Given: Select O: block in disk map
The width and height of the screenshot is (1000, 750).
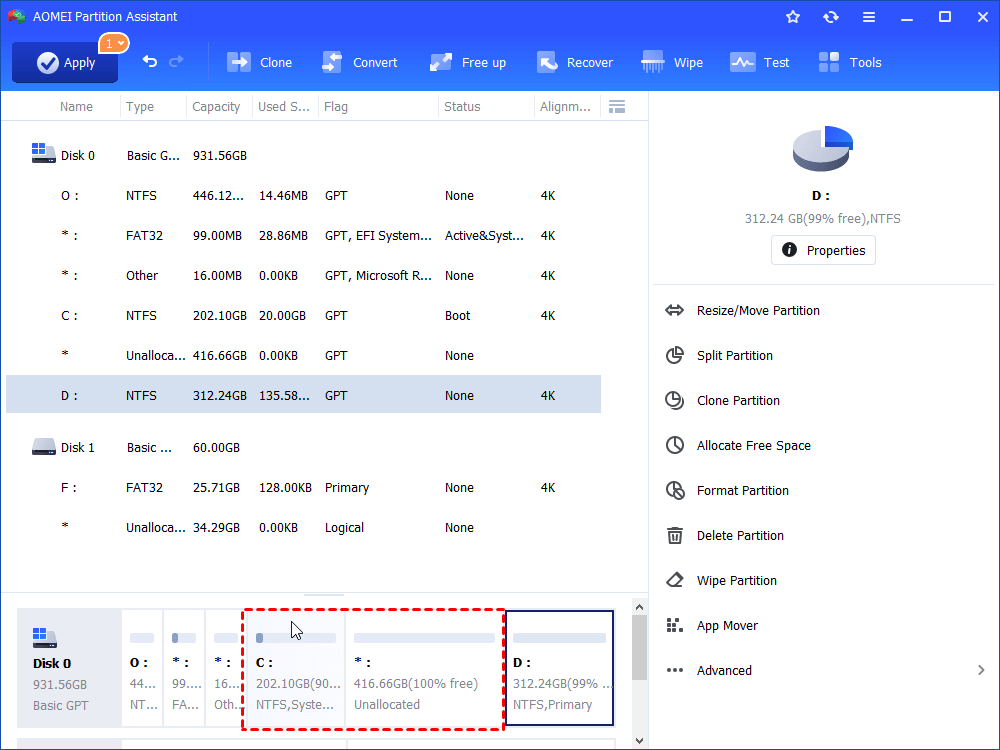Looking at the screenshot, I should [142, 668].
